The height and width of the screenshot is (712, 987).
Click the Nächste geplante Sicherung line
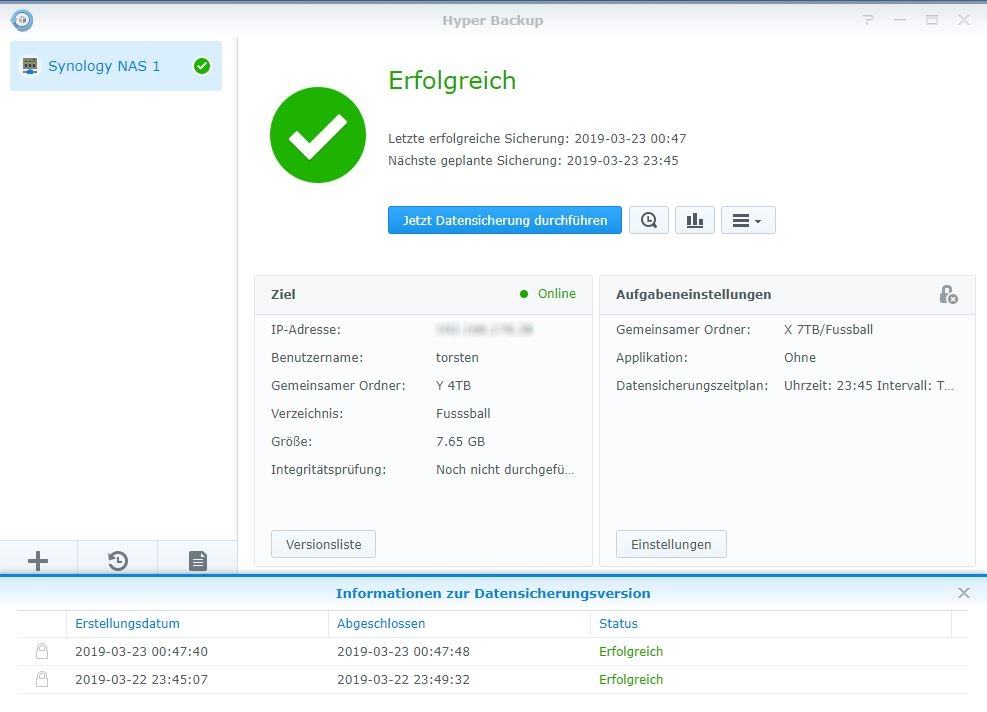point(533,161)
